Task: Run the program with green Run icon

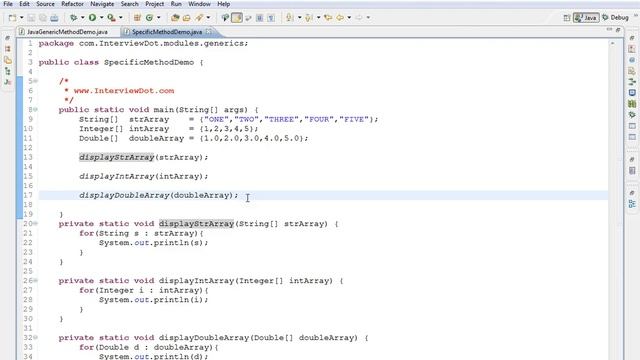Action: click(92, 18)
